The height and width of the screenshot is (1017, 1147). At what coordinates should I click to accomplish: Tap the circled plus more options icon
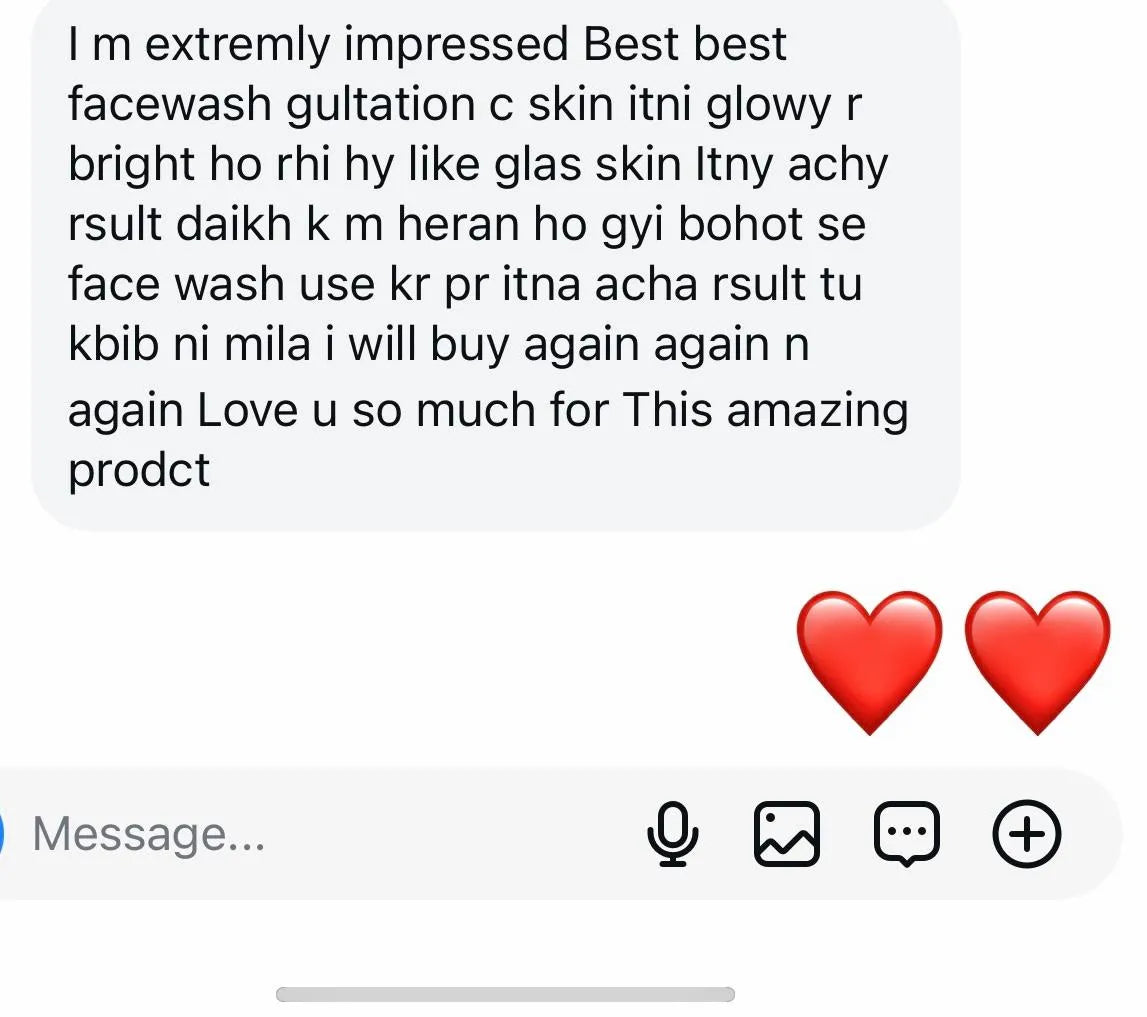[1026, 834]
